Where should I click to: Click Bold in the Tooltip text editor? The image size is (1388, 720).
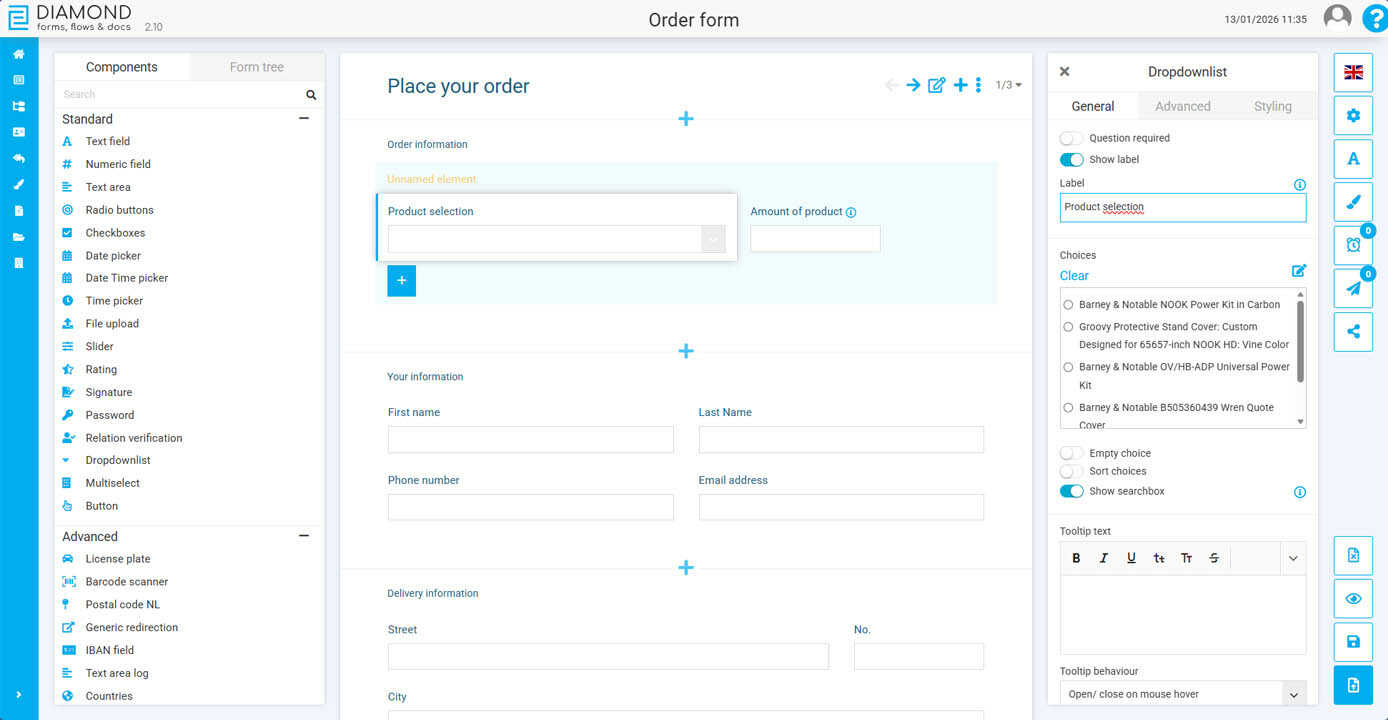coord(1076,557)
